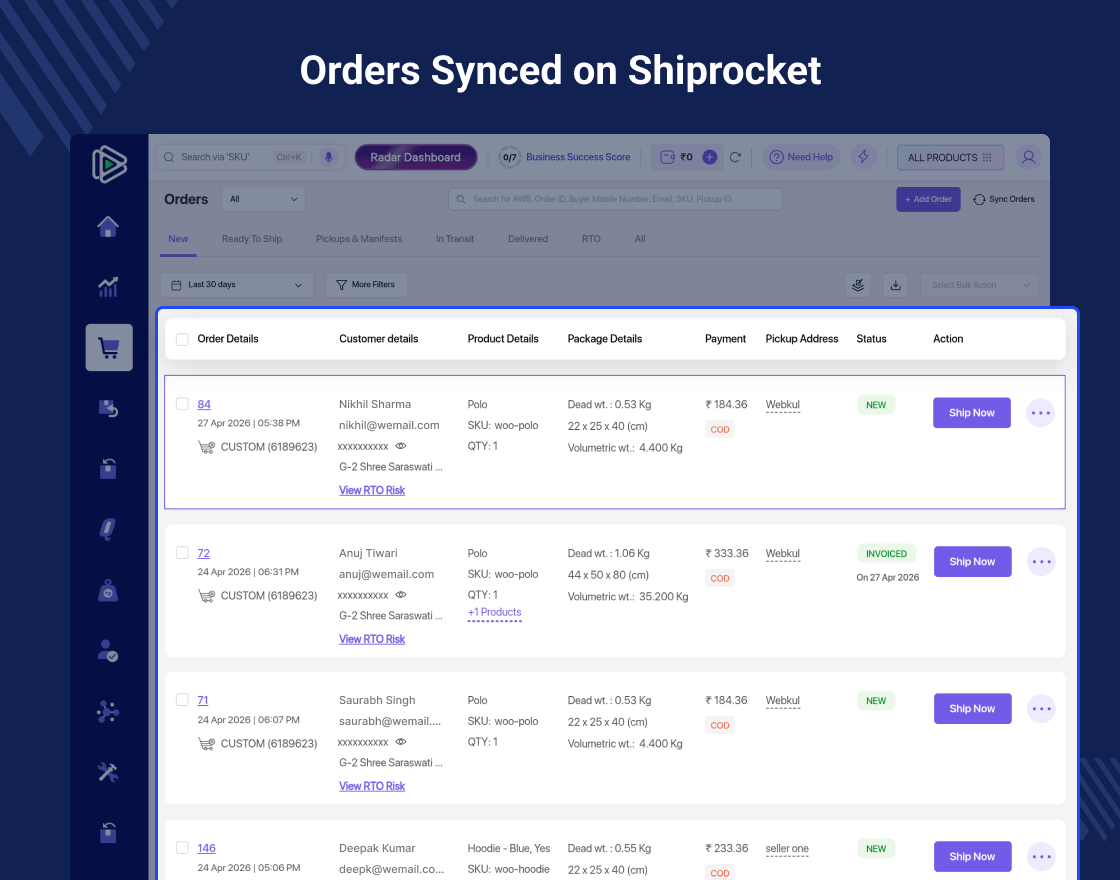Image resolution: width=1120 pixels, height=880 pixels.
Task: Click the download orders icon
Action: tap(896, 285)
